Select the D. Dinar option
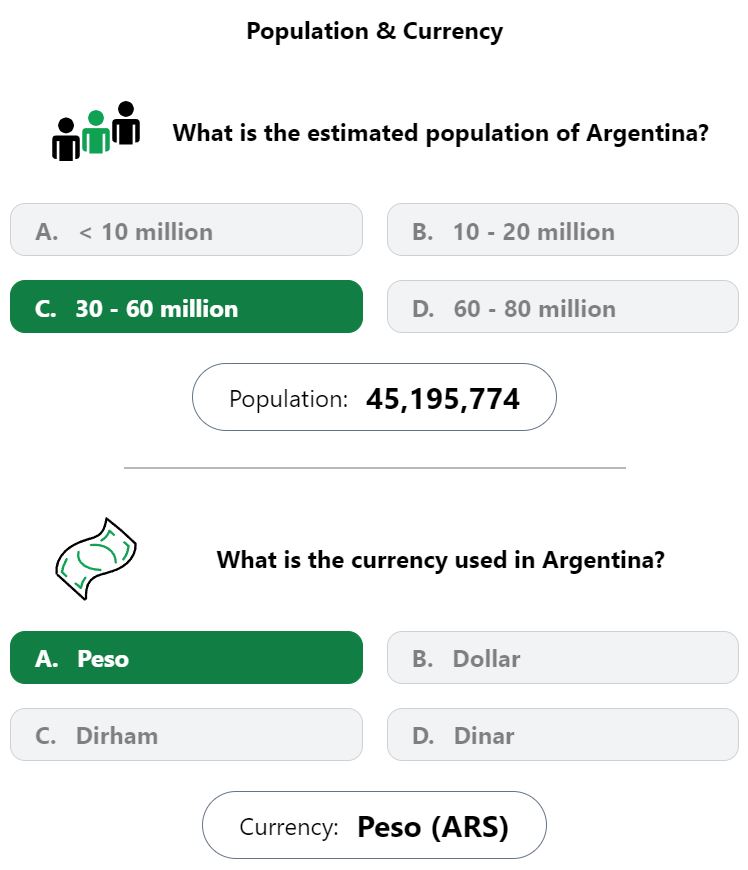This screenshot has width=748, height=870. 563,735
